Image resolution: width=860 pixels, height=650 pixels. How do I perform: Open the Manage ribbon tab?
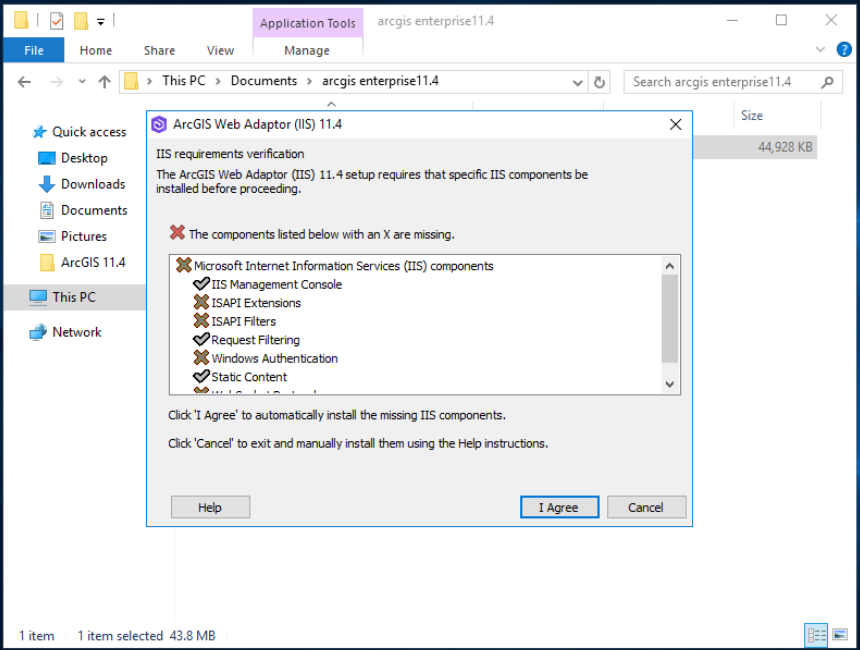point(307,50)
